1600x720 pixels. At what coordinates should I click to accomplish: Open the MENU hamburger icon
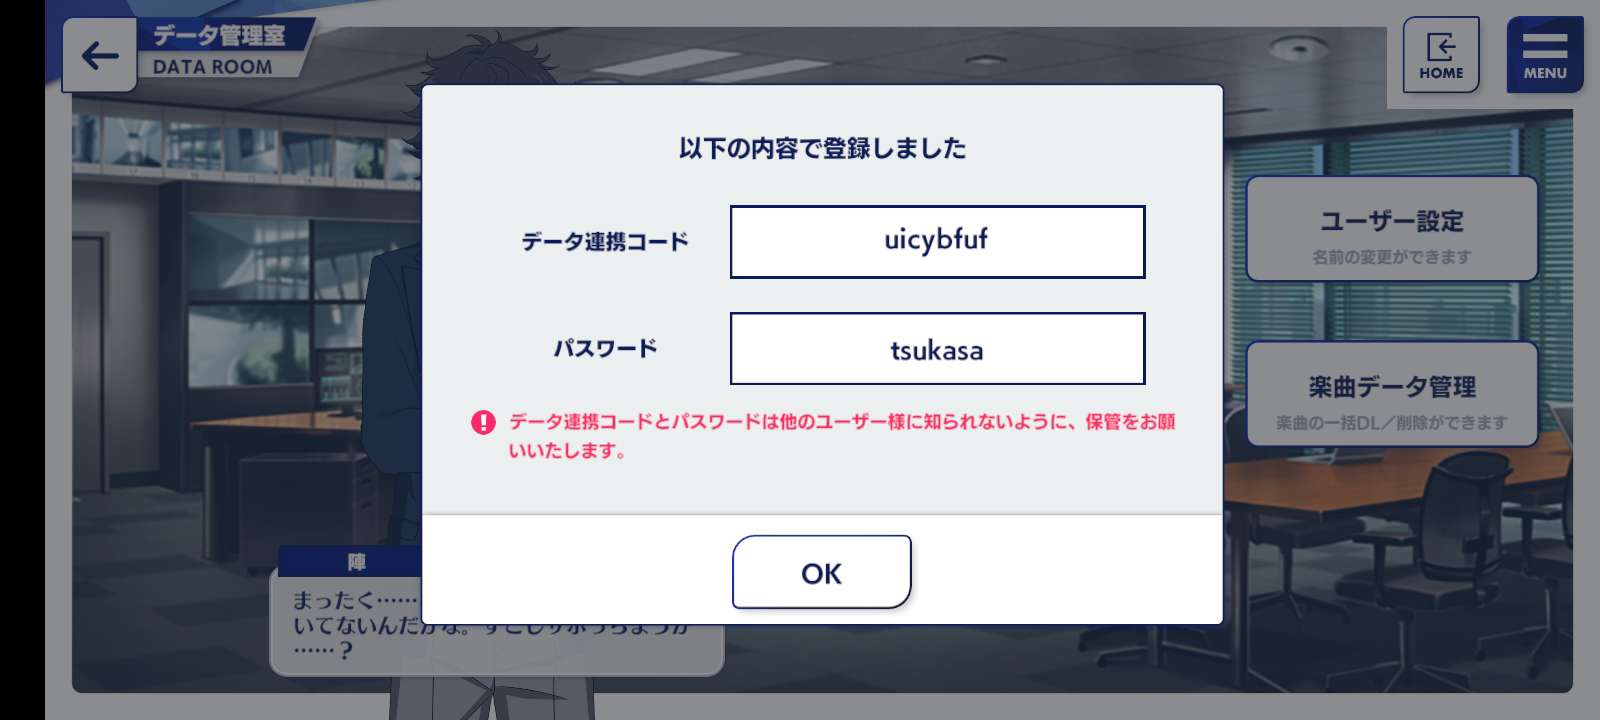click(1545, 55)
